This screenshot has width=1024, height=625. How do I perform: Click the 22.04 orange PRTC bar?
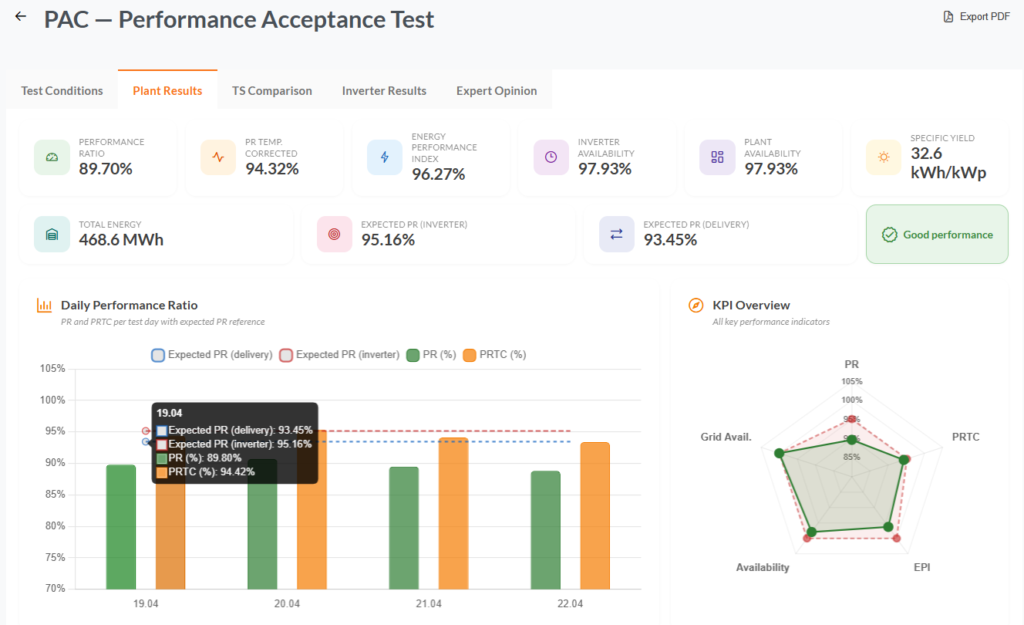pyautogui.click(x=595, y=516)
